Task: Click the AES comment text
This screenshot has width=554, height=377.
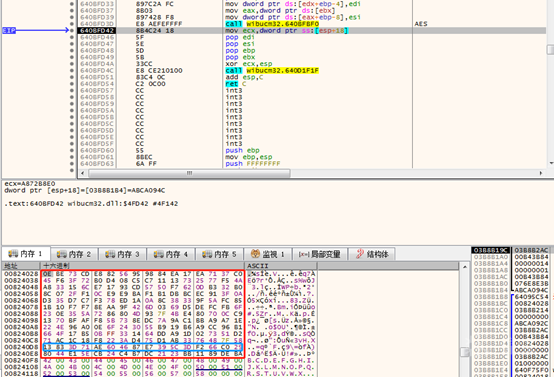Action: click(x=421, y=24)
